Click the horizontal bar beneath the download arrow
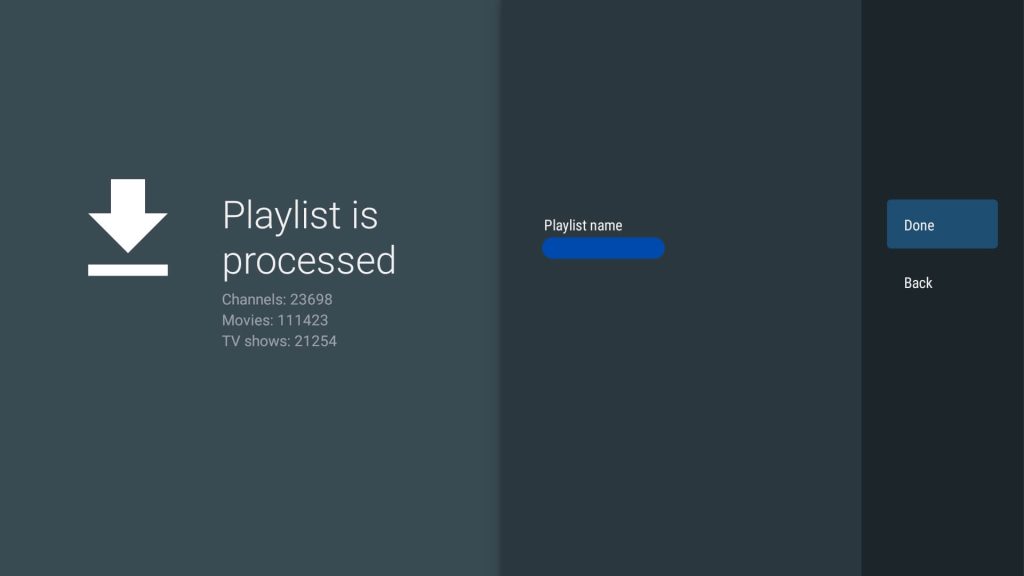 [x=128, y=269]
